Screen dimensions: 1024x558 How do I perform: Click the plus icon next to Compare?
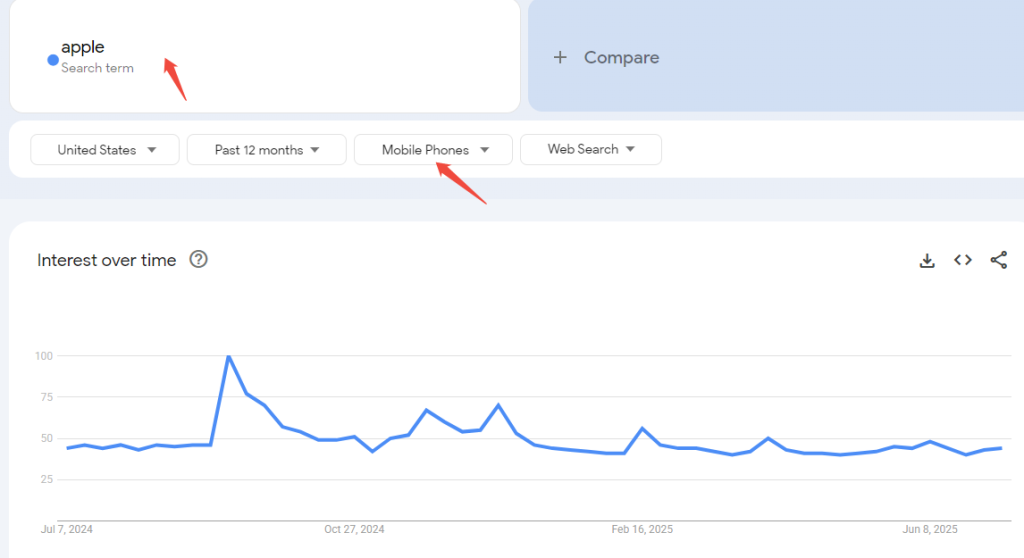tap(560, 57)
